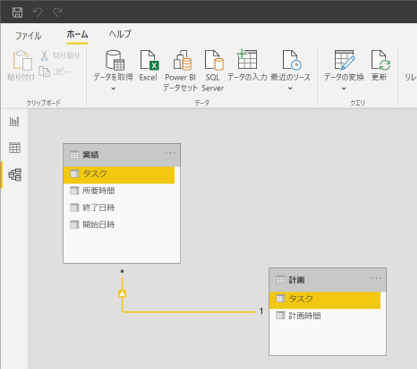Select the 終了日時 field
Viewport: 417px width, 369px height.
coord(119,208)
